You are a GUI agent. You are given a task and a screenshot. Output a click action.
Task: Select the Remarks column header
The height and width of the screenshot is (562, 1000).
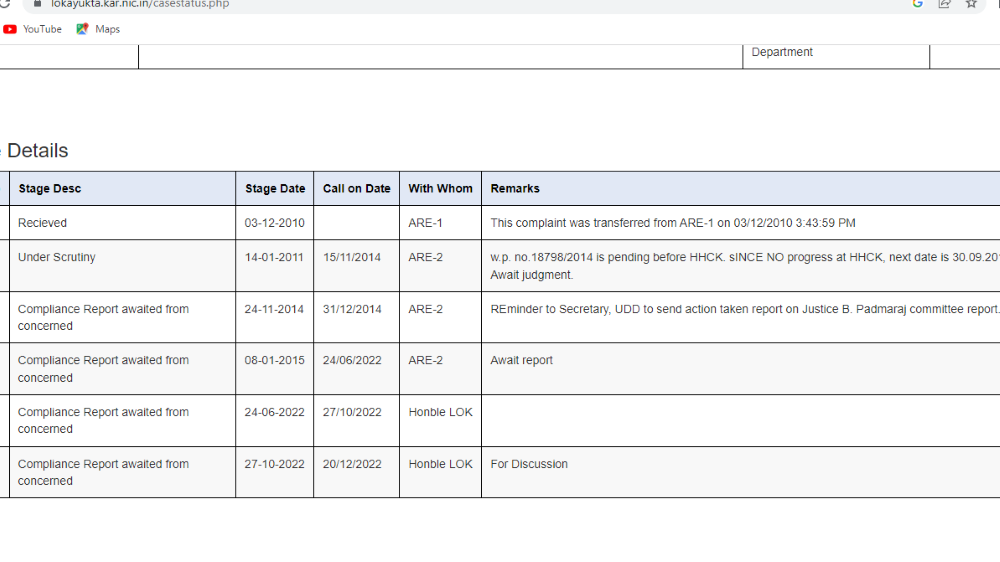515,188
